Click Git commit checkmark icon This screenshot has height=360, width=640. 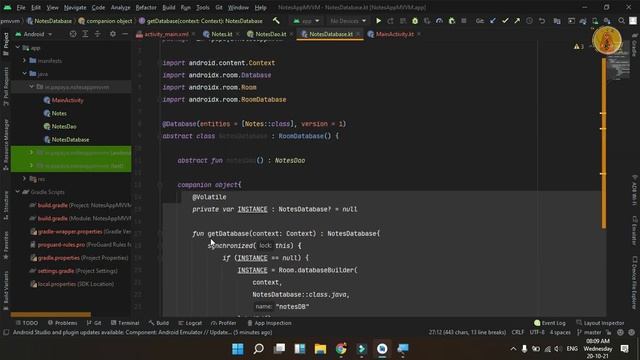505,21
